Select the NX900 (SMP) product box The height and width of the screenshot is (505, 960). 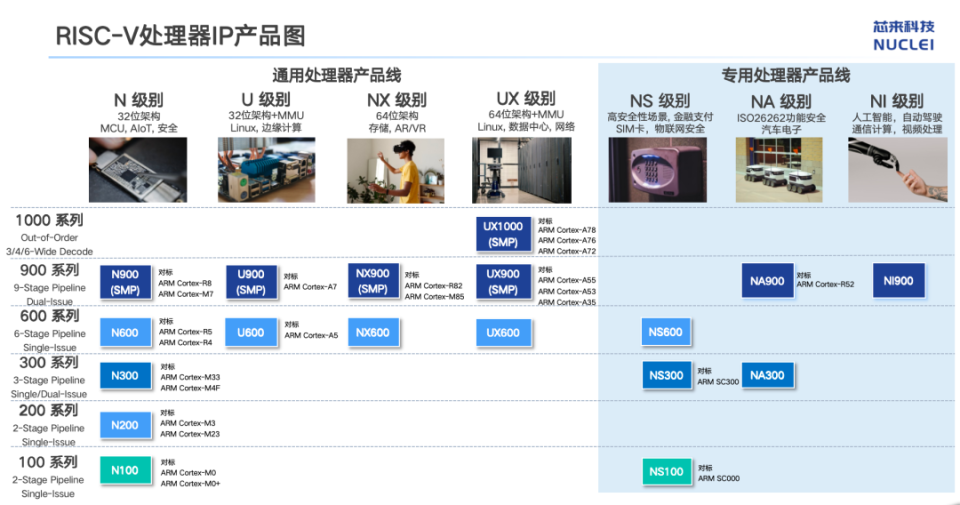pyautogui.click(x=373, y=281)
